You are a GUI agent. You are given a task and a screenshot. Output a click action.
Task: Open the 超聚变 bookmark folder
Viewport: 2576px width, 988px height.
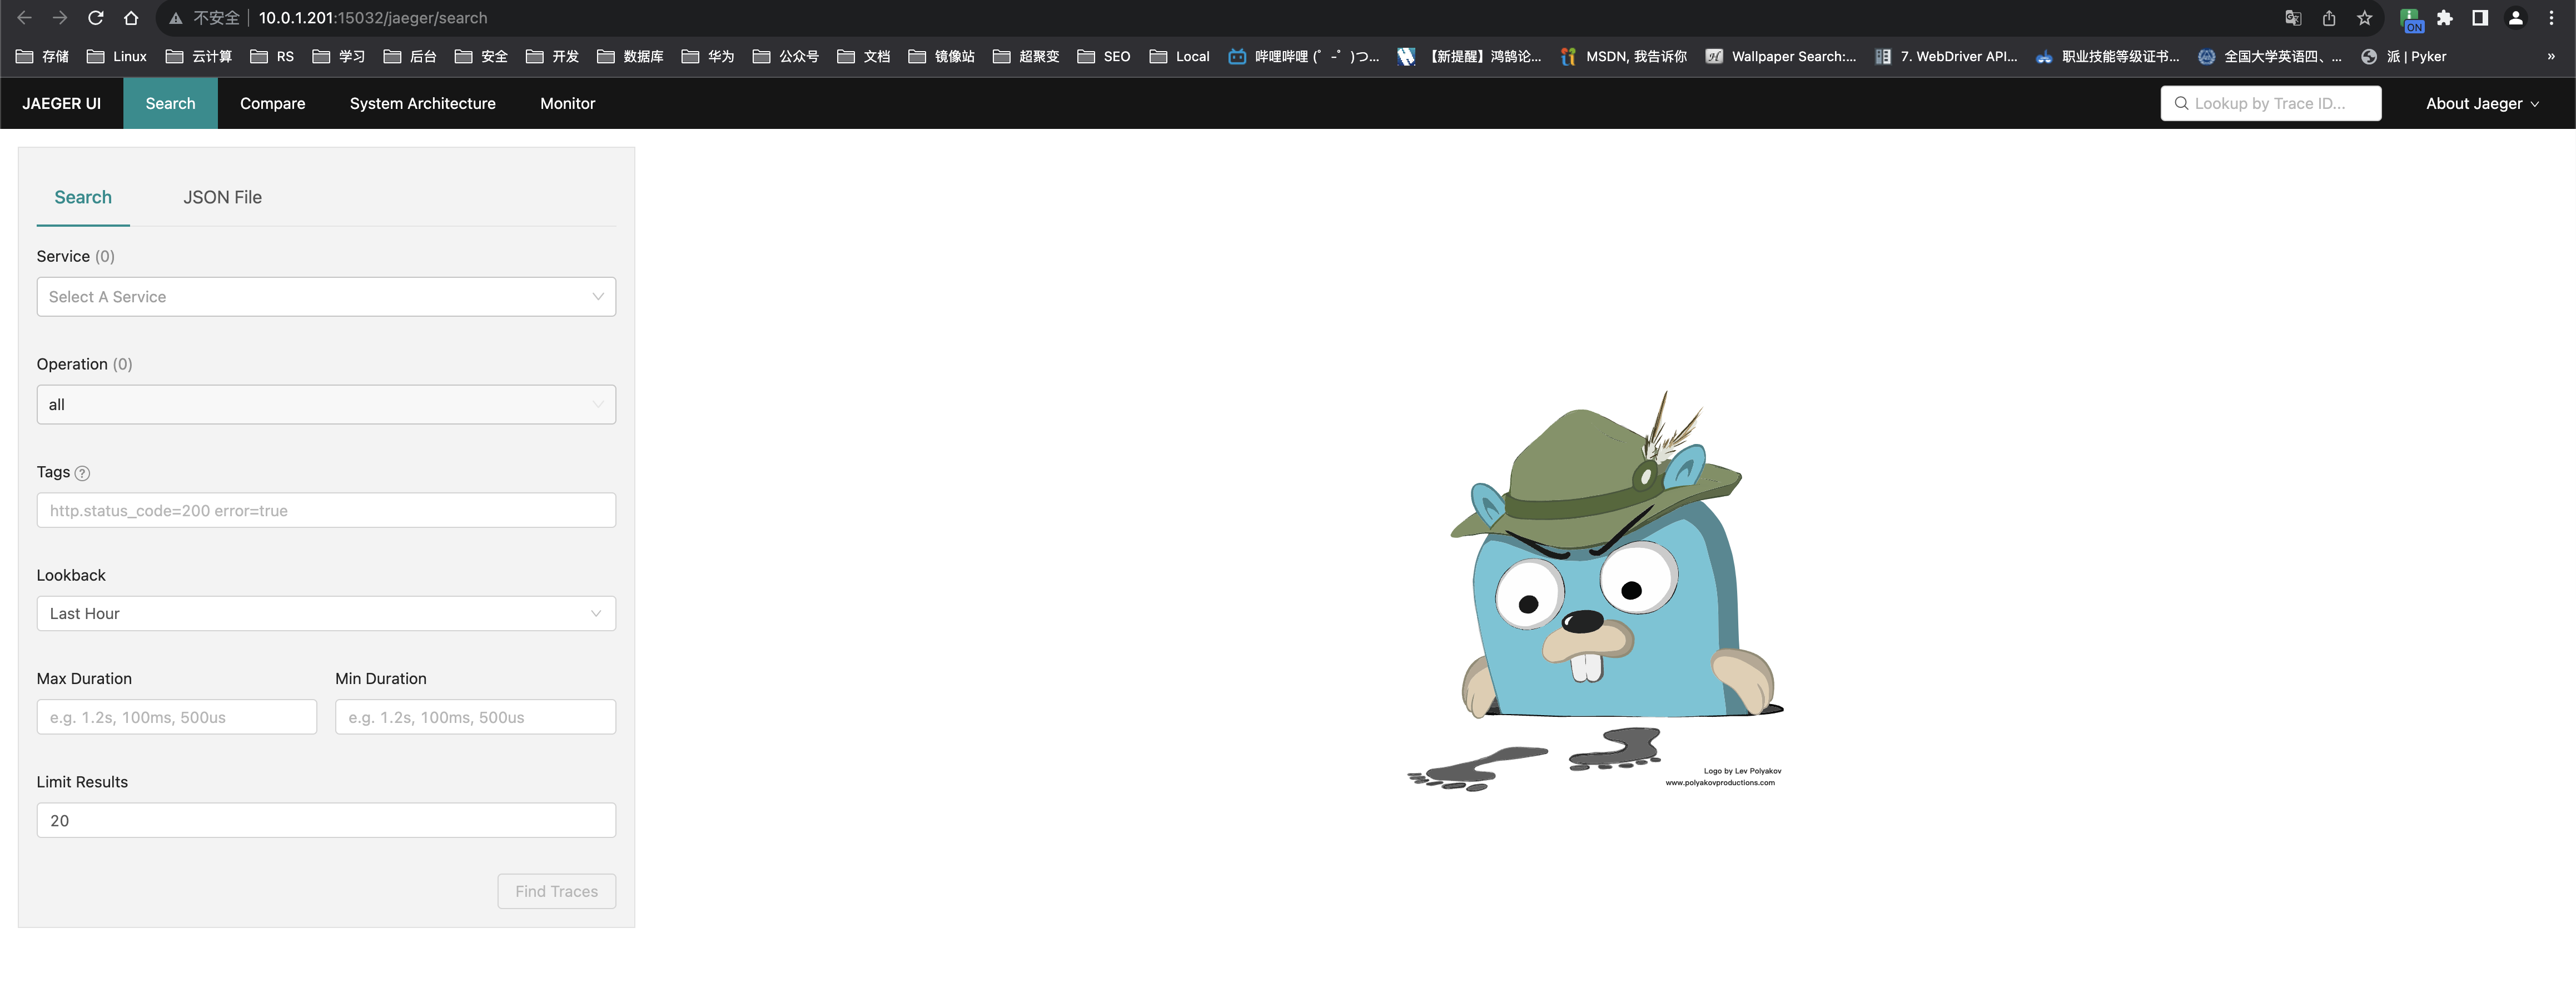point(1026,56)
